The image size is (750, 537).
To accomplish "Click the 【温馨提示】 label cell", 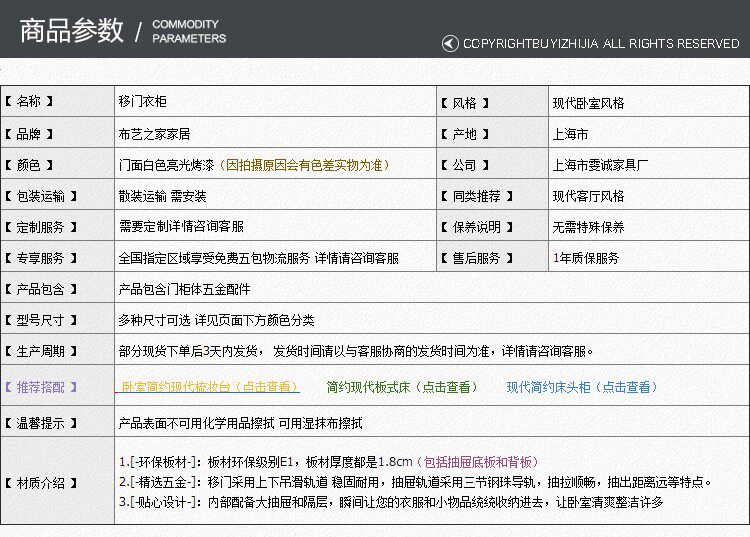I will pos(57,421).
